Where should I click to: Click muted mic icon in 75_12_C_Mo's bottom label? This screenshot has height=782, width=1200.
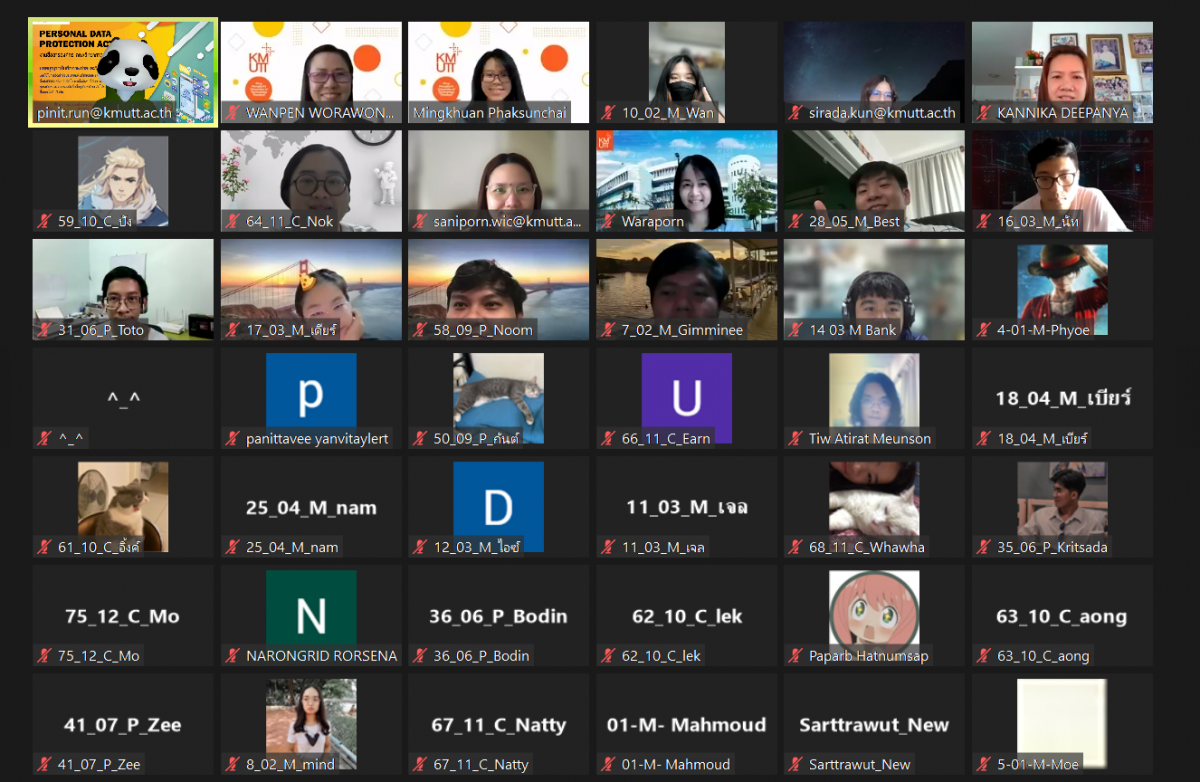(44, 656)
